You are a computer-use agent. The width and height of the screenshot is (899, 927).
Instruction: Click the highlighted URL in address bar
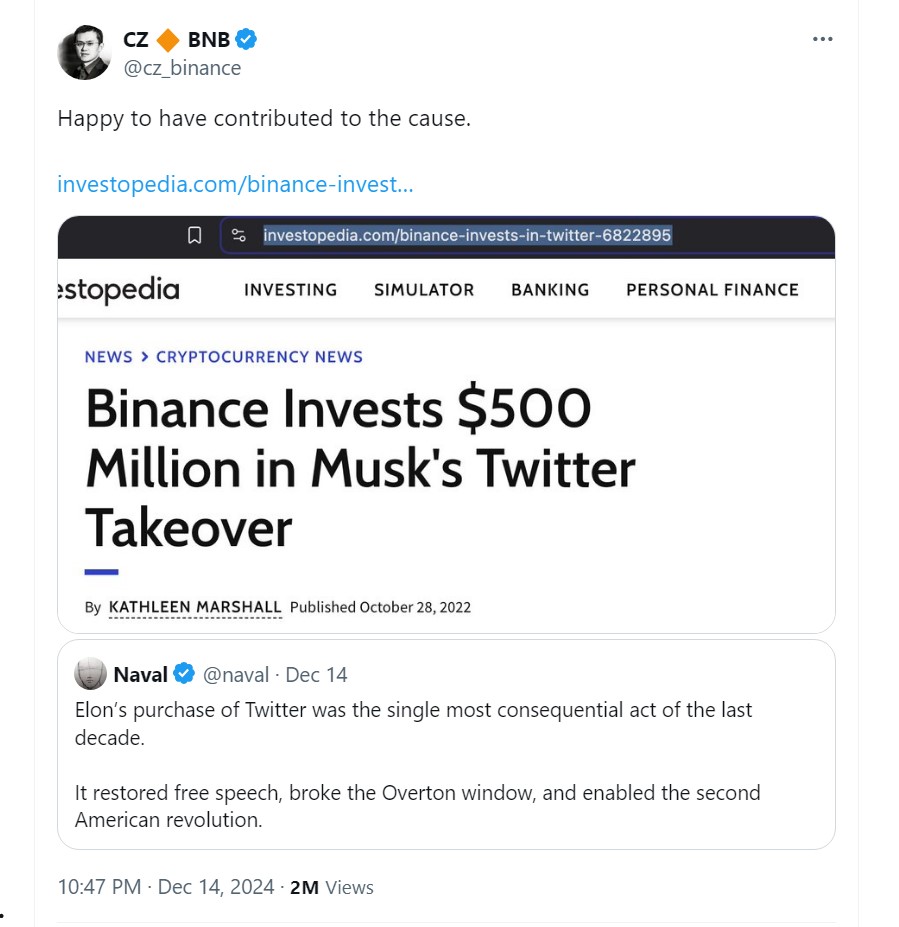tap(467, 236)
